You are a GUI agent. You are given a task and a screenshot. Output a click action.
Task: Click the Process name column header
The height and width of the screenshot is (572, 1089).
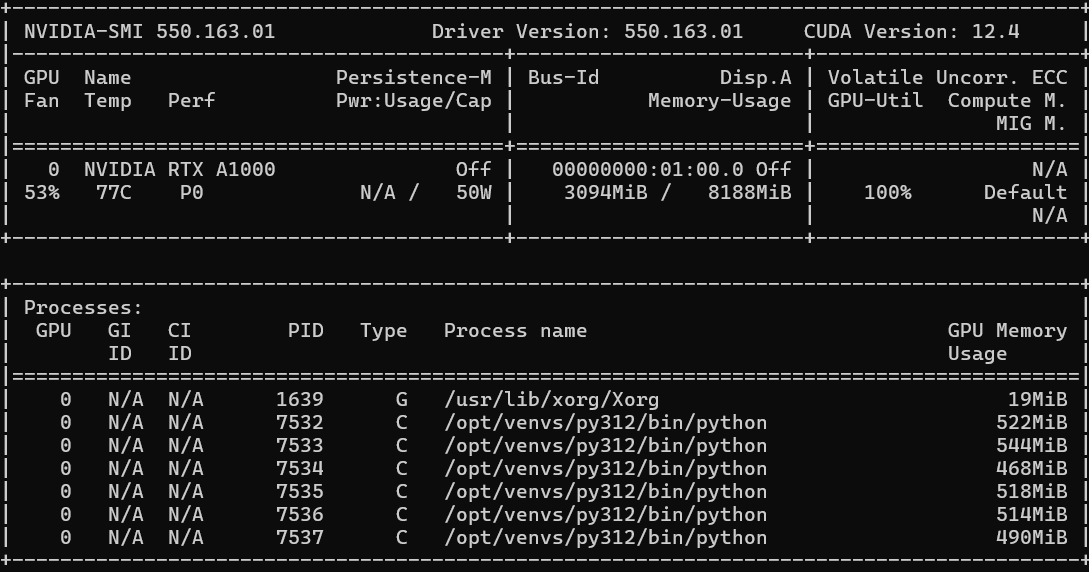pyautogui.click(x=515, y=330)
